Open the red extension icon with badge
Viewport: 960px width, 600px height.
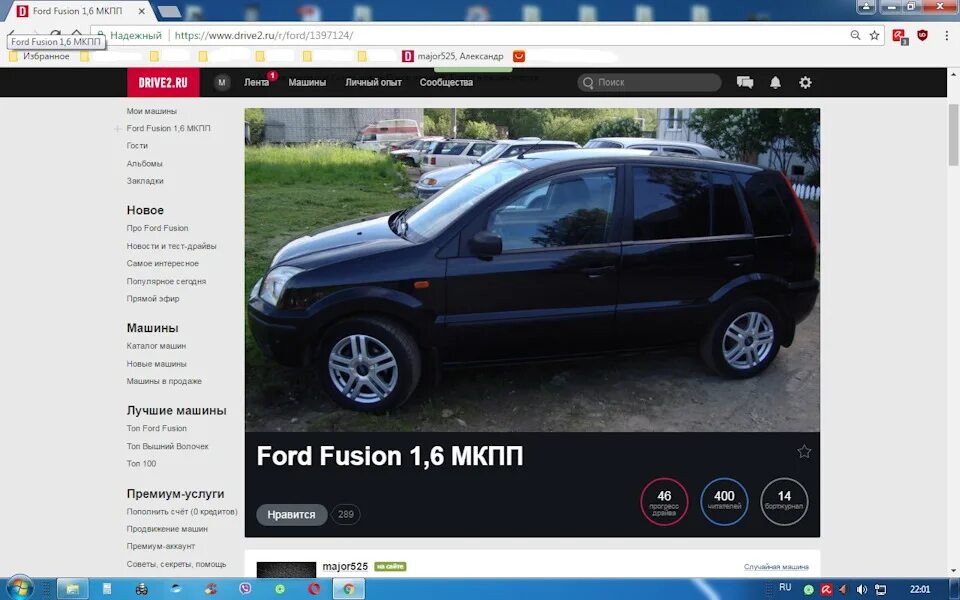(x=899, y=36)
